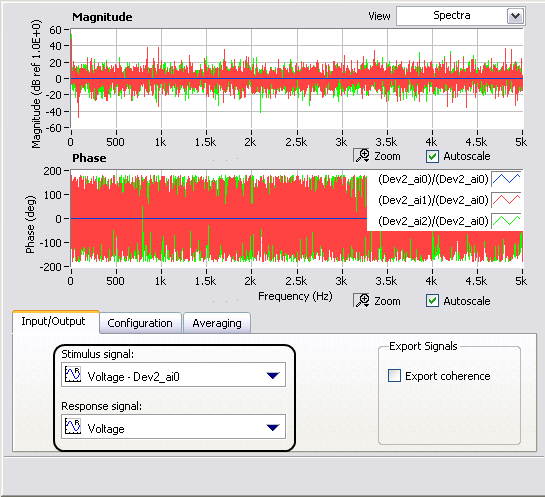The width and height of the screenshot is (545, 497).
Task: Enable the Export coherence checkbox
Action: coord(394,376)
